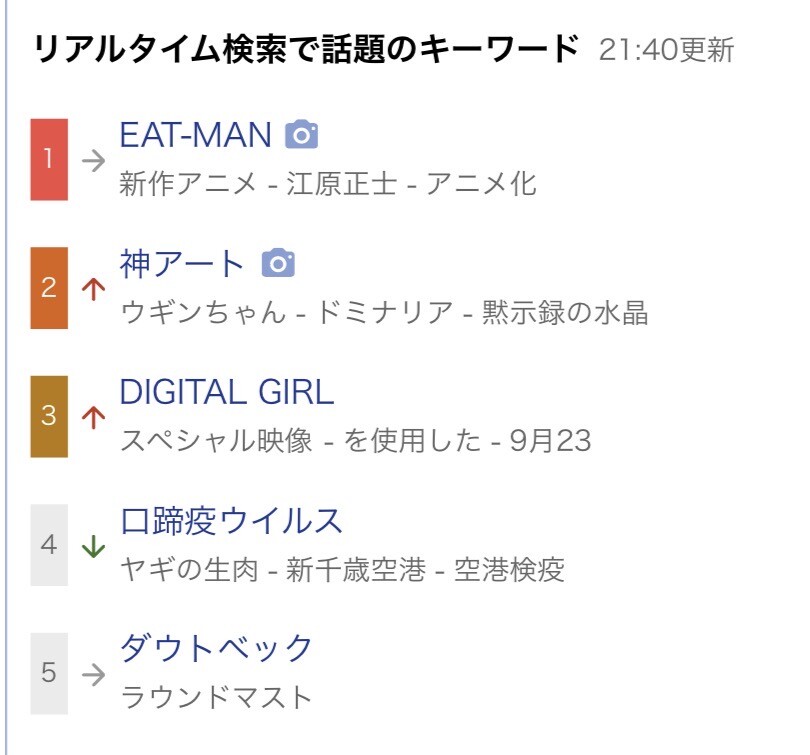The image size is (810, 755).
Task: Select the orange rank 2 badge
Action: click(x=49, y=288)
